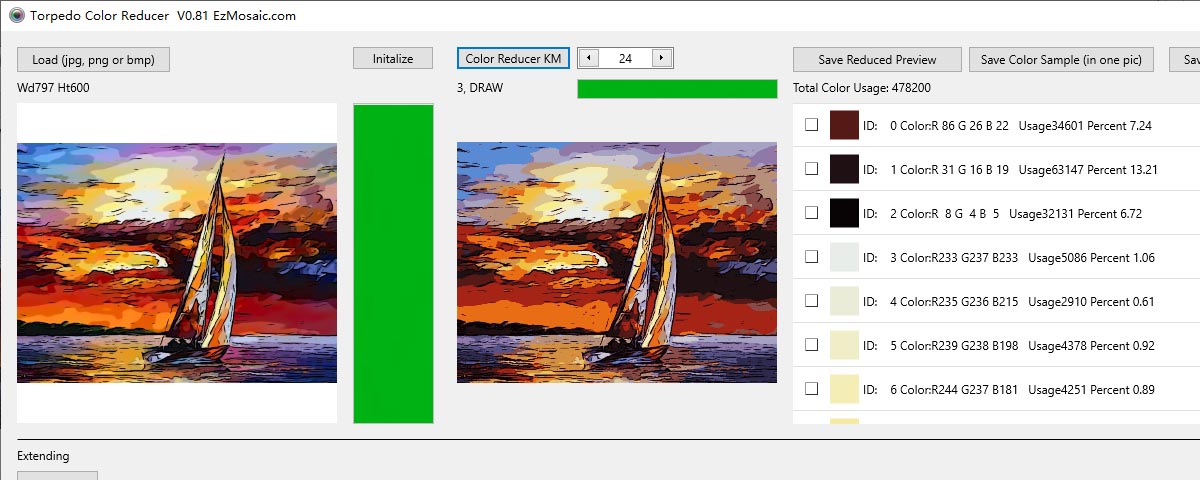1200x480 pixels.
Task: Check the box for color ID 0
Action: coord(812,125)
